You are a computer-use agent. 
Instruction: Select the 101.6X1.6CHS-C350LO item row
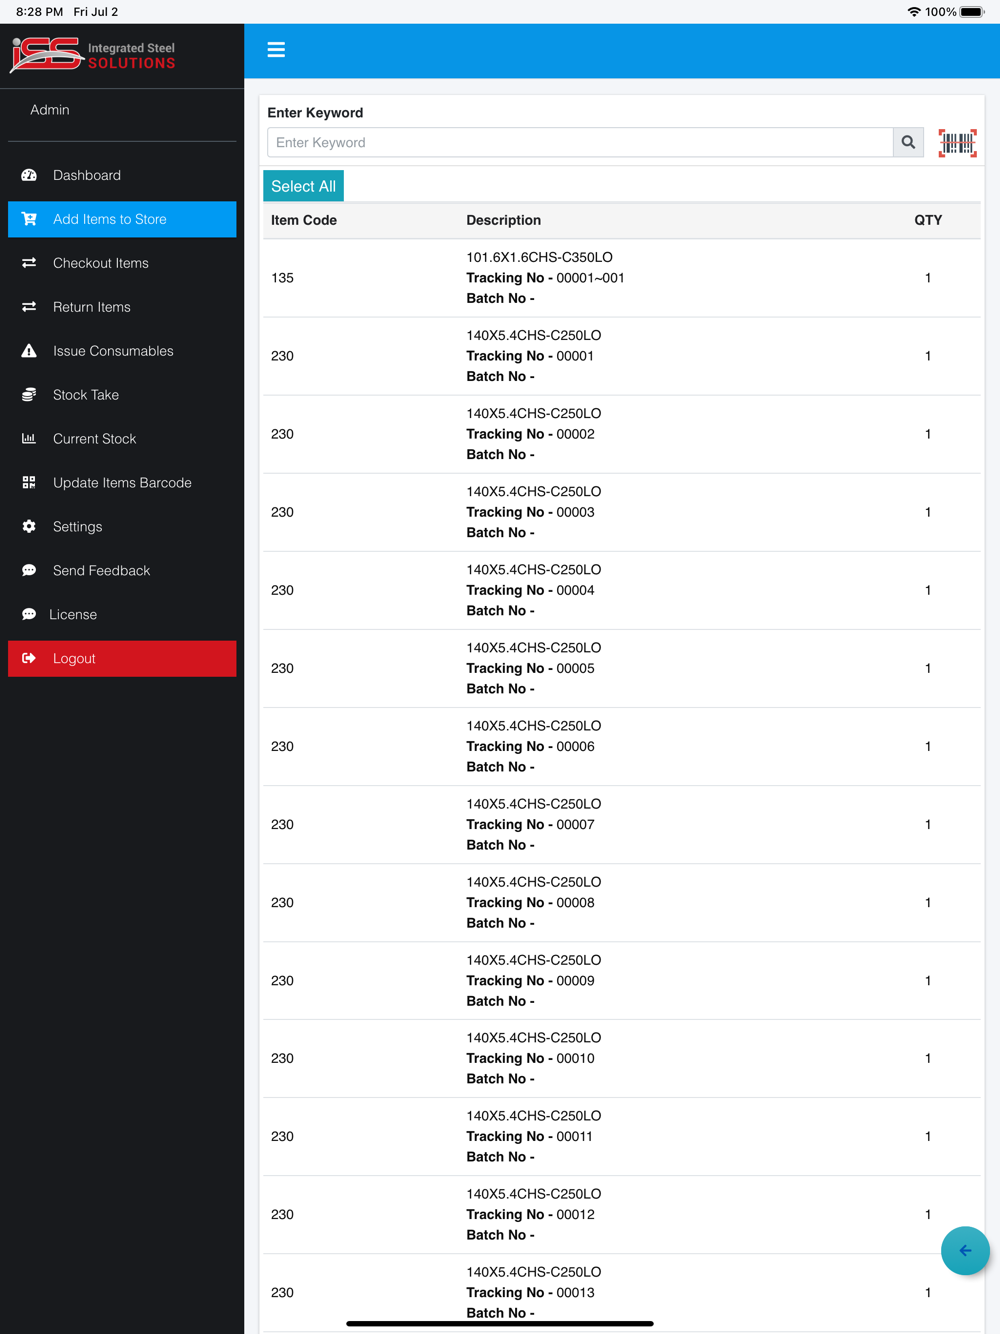621,278
